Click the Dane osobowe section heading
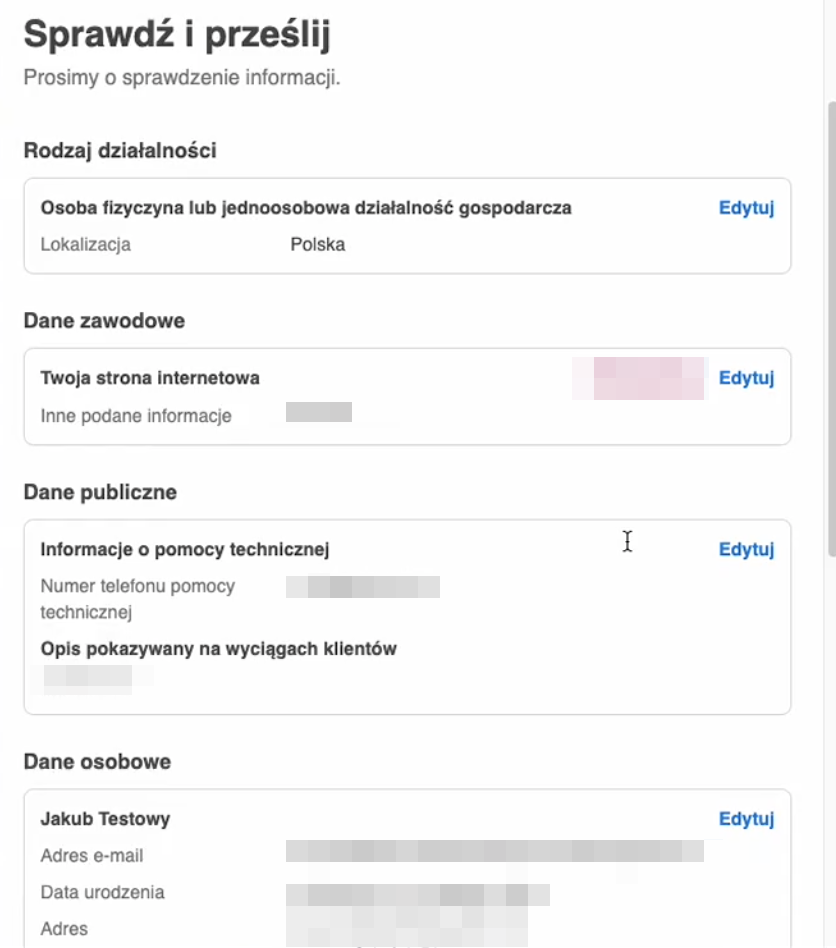 97,762
